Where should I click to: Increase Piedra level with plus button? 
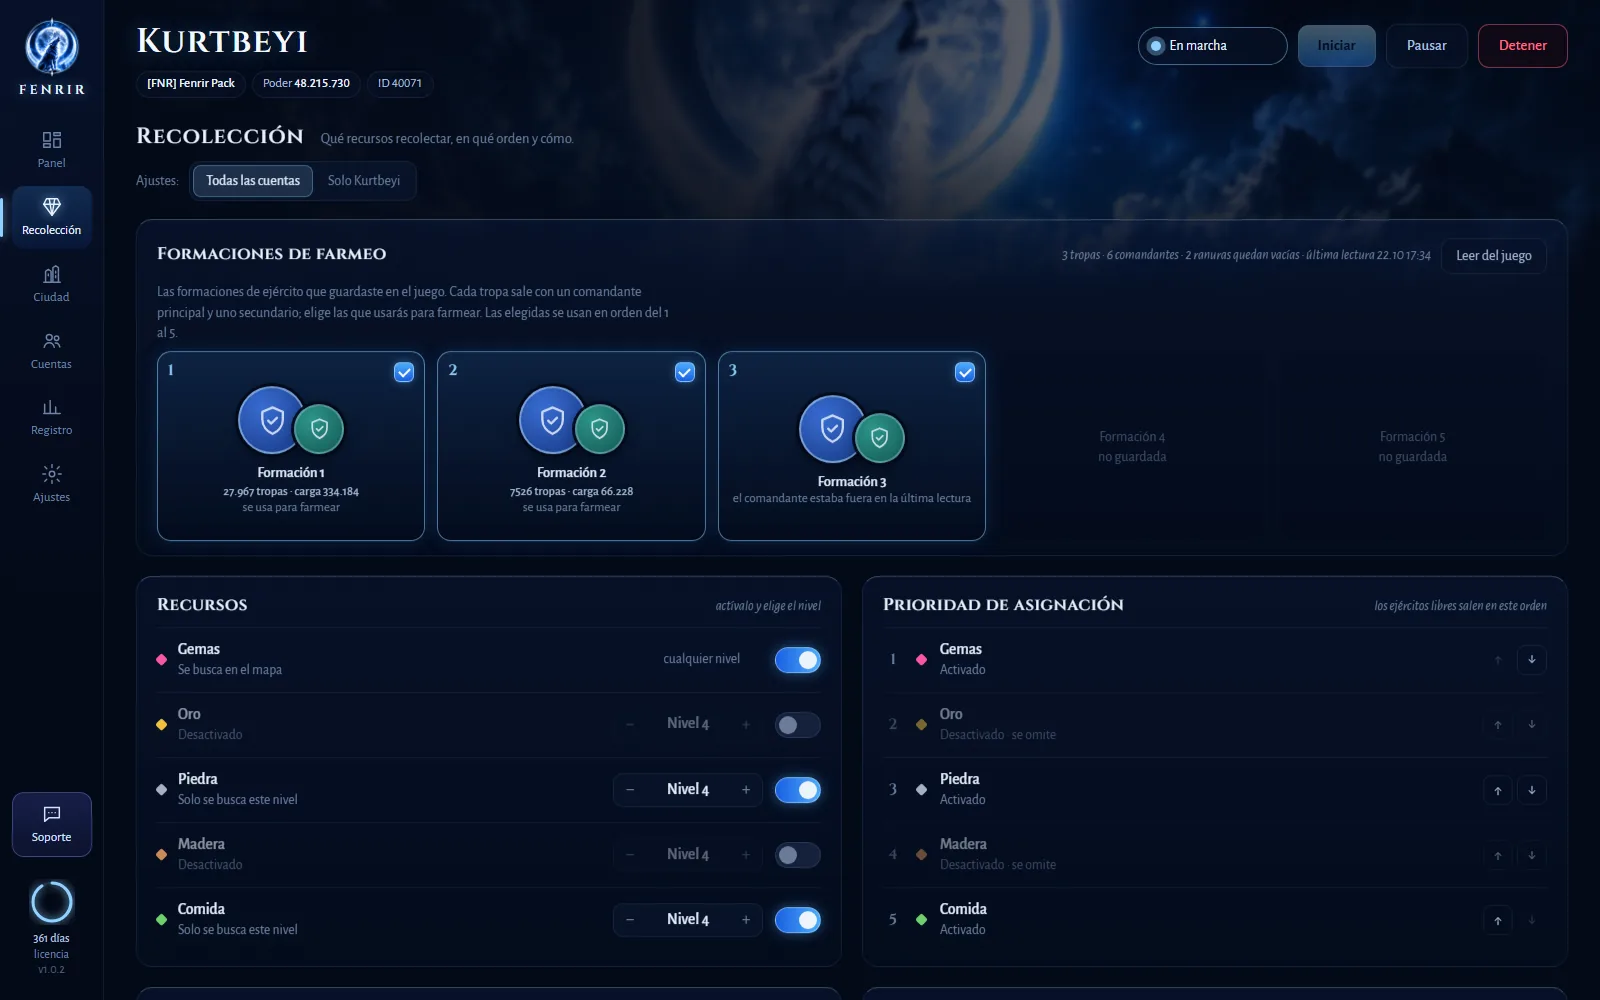746,790
